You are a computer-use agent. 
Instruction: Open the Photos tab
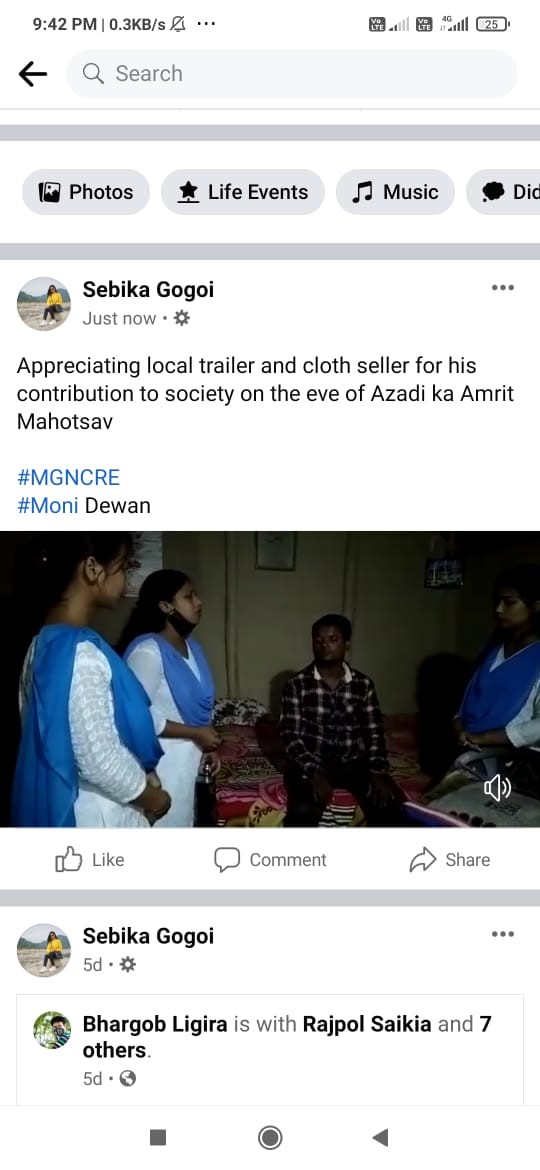tap(86, 192)
